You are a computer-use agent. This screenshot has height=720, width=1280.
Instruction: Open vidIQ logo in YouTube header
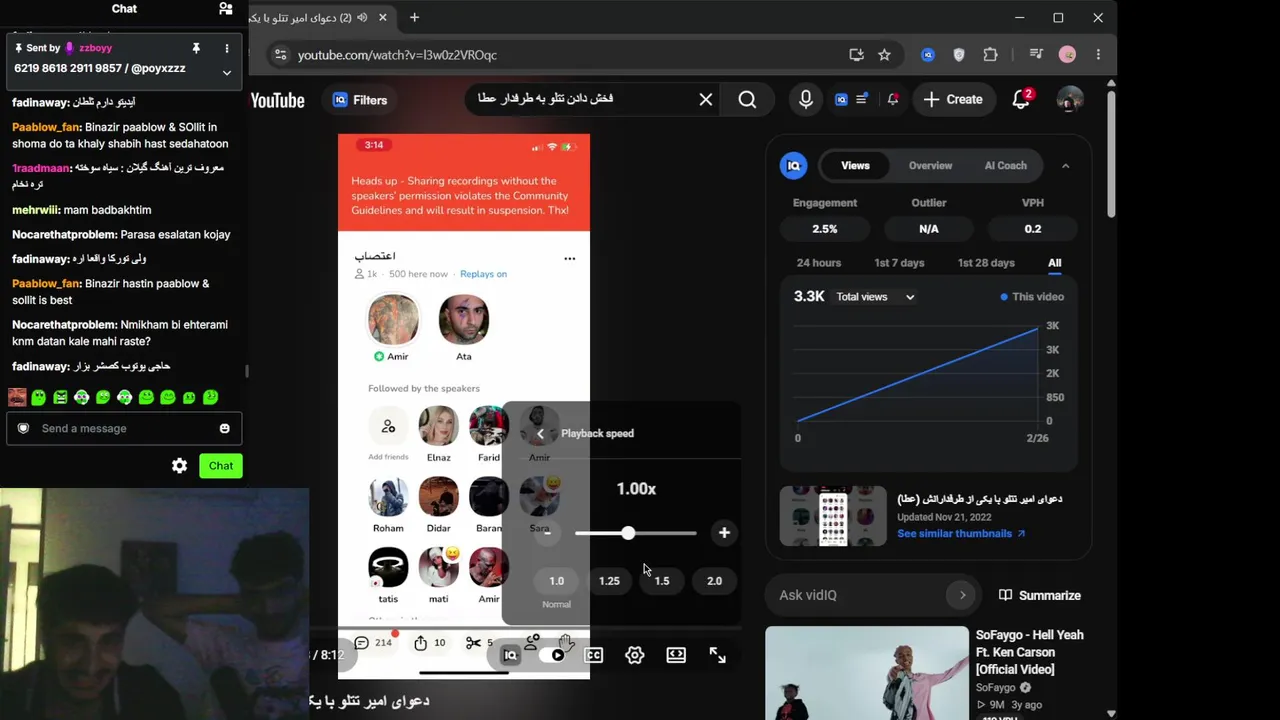click(841, 99)
